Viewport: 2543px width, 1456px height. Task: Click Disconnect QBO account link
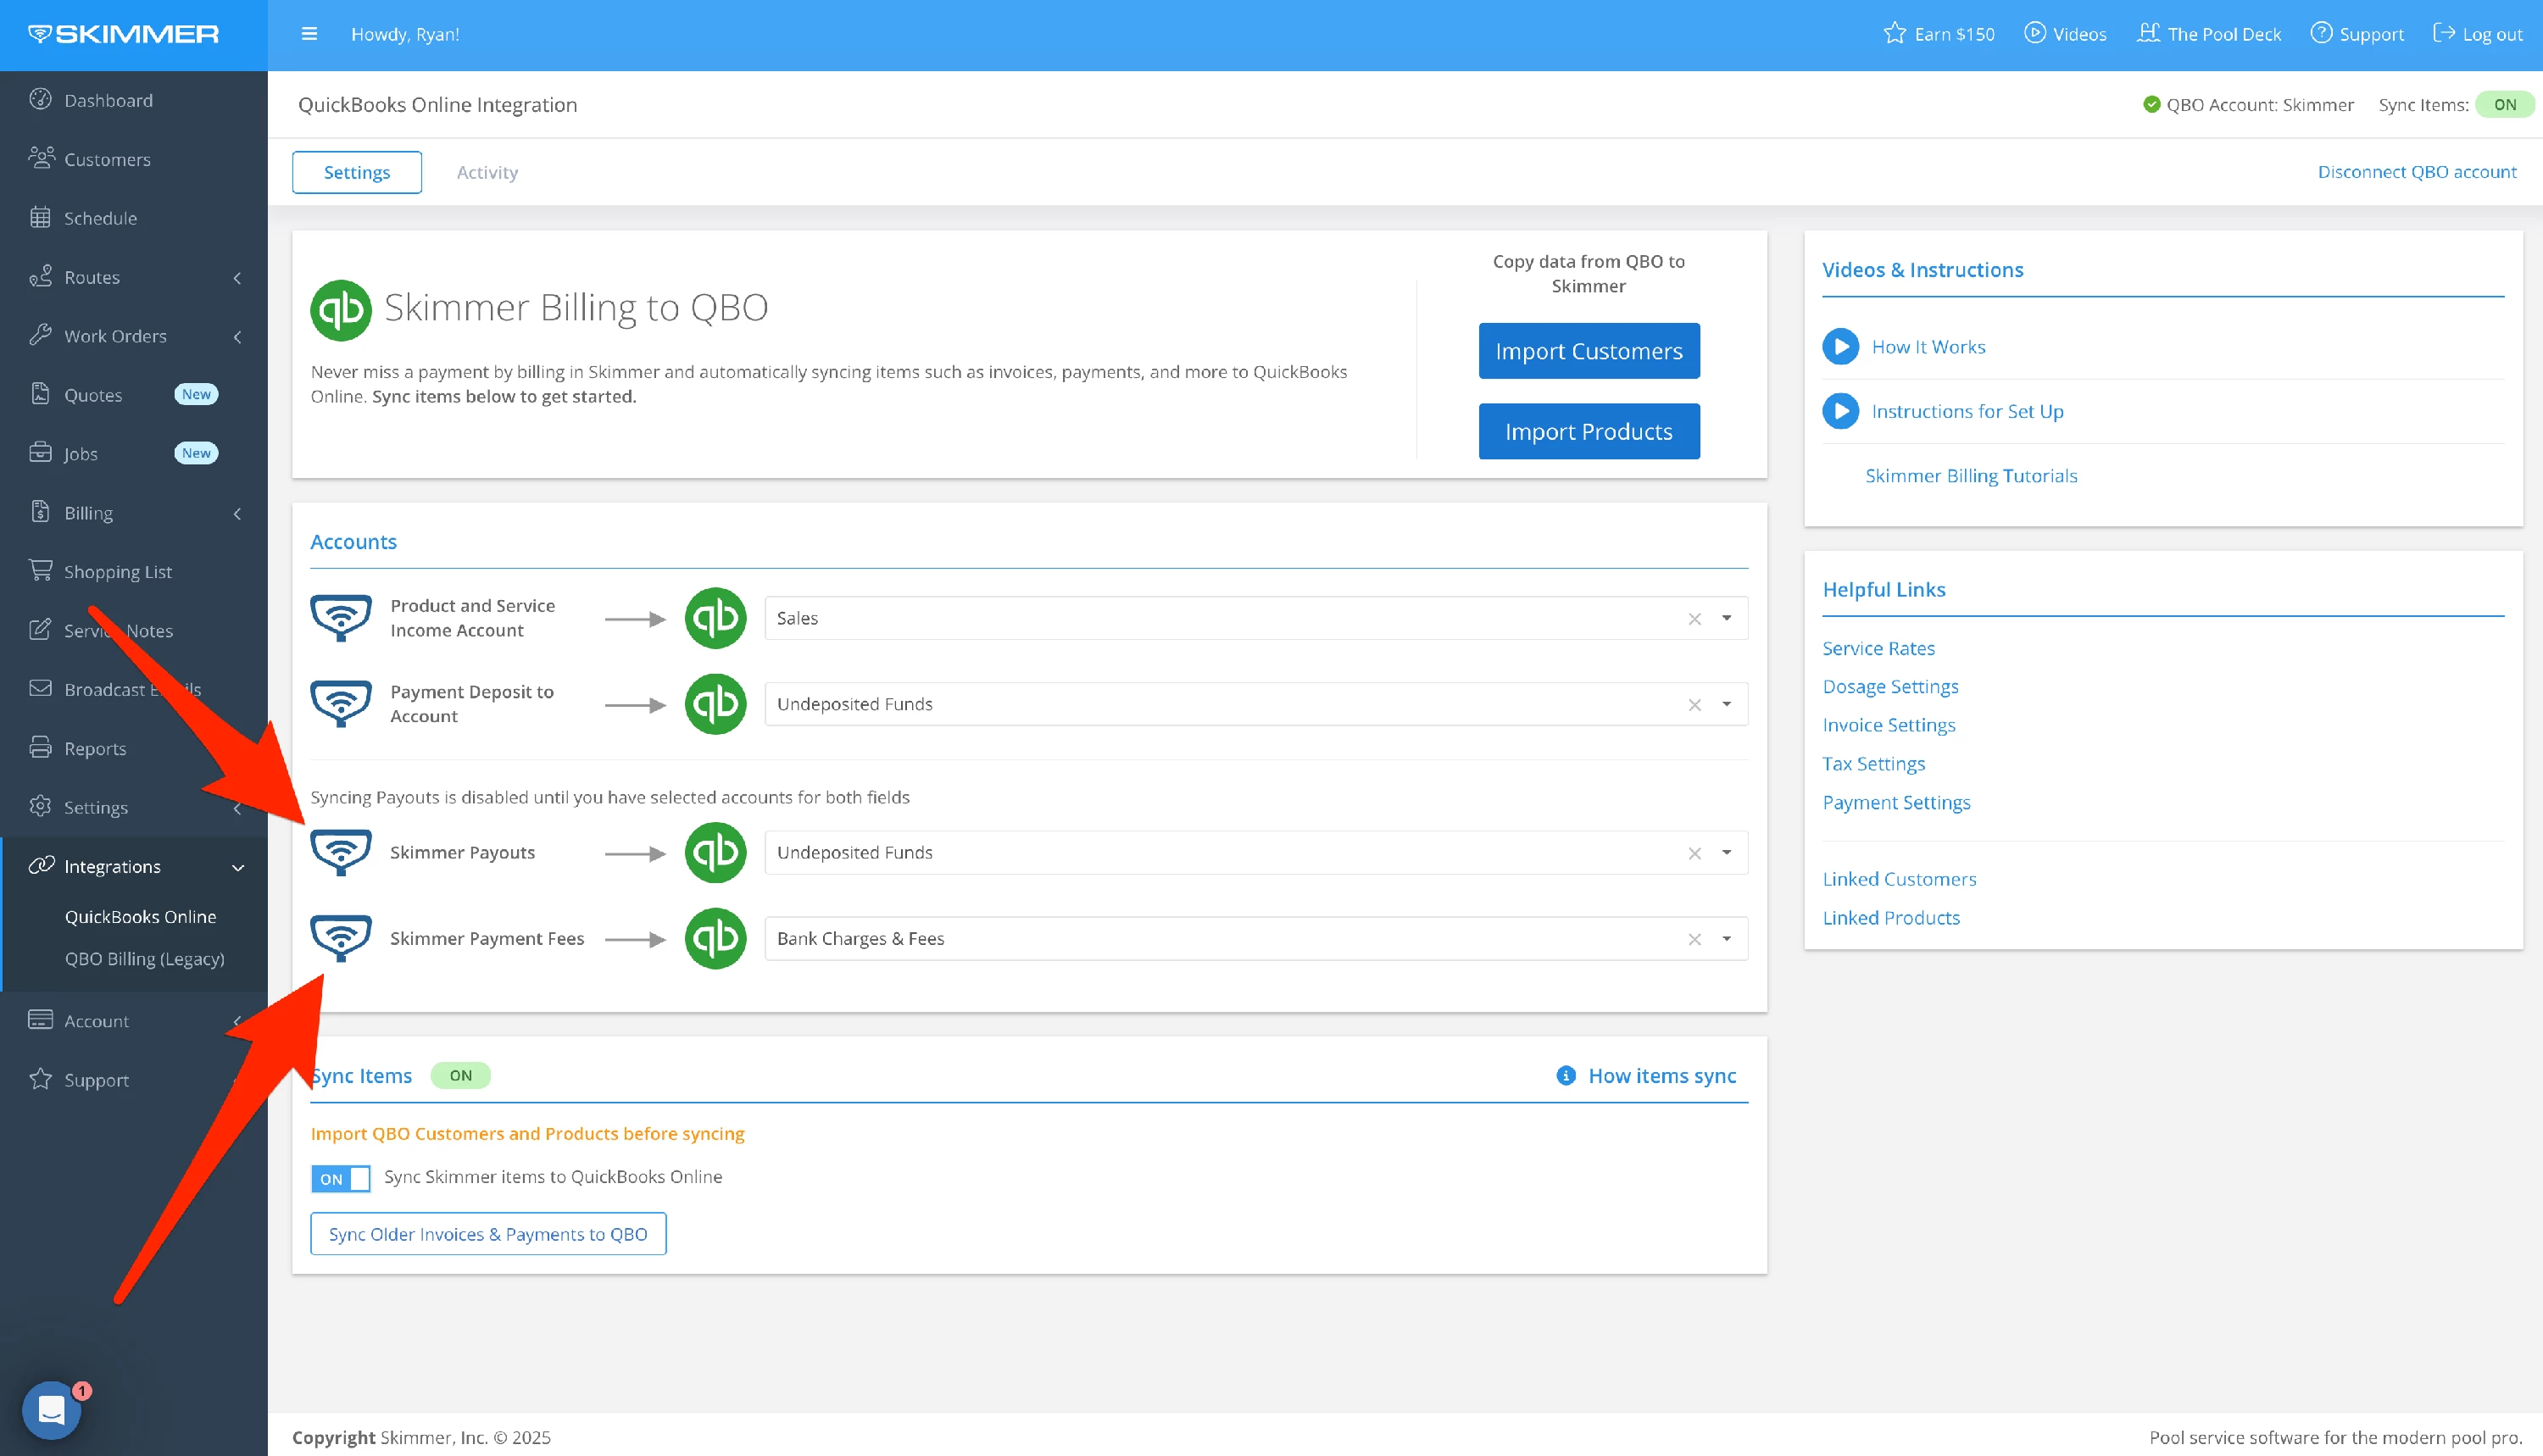pyautogui.click(x=2416, y=172)
